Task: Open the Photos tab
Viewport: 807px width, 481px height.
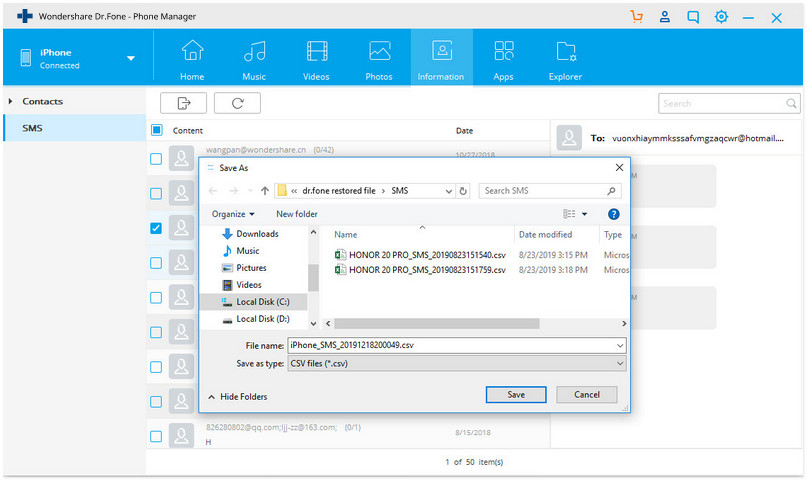Action: pos(379,60)
